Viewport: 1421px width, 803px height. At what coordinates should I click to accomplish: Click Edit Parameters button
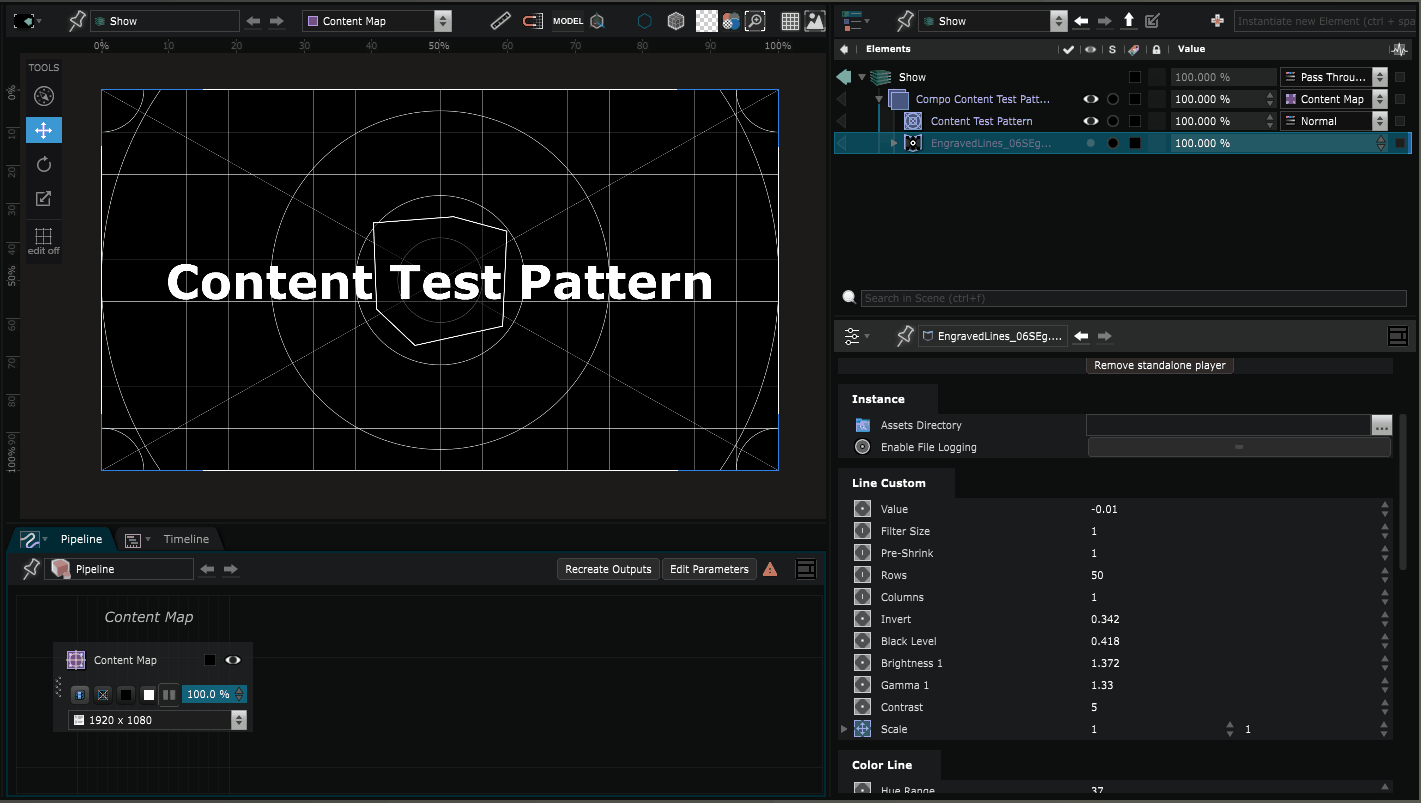coord(709,569)
